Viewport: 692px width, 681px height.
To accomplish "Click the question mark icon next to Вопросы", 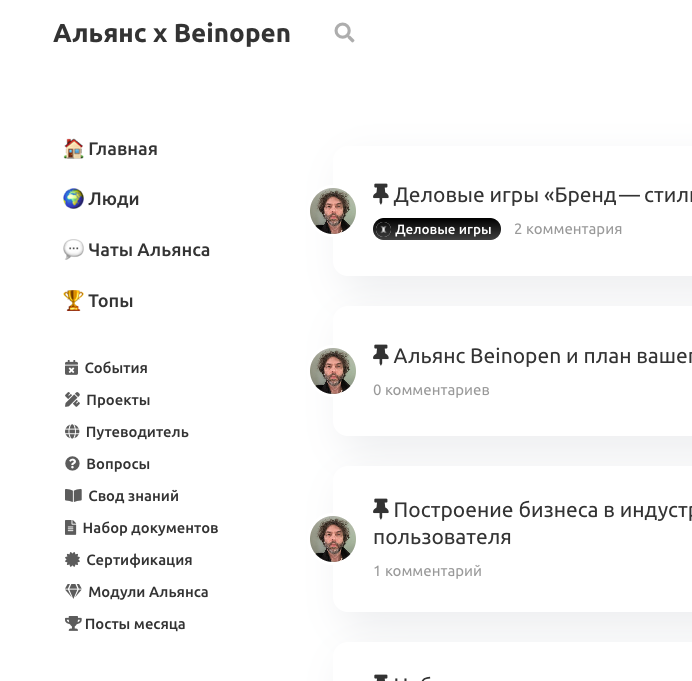I will pyautogui.click(x=72, y=463).
